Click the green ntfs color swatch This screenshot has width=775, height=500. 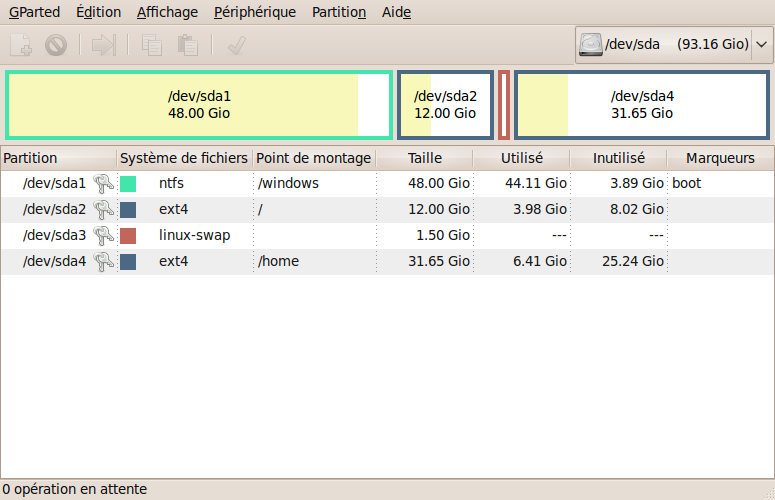pos(128,184)
